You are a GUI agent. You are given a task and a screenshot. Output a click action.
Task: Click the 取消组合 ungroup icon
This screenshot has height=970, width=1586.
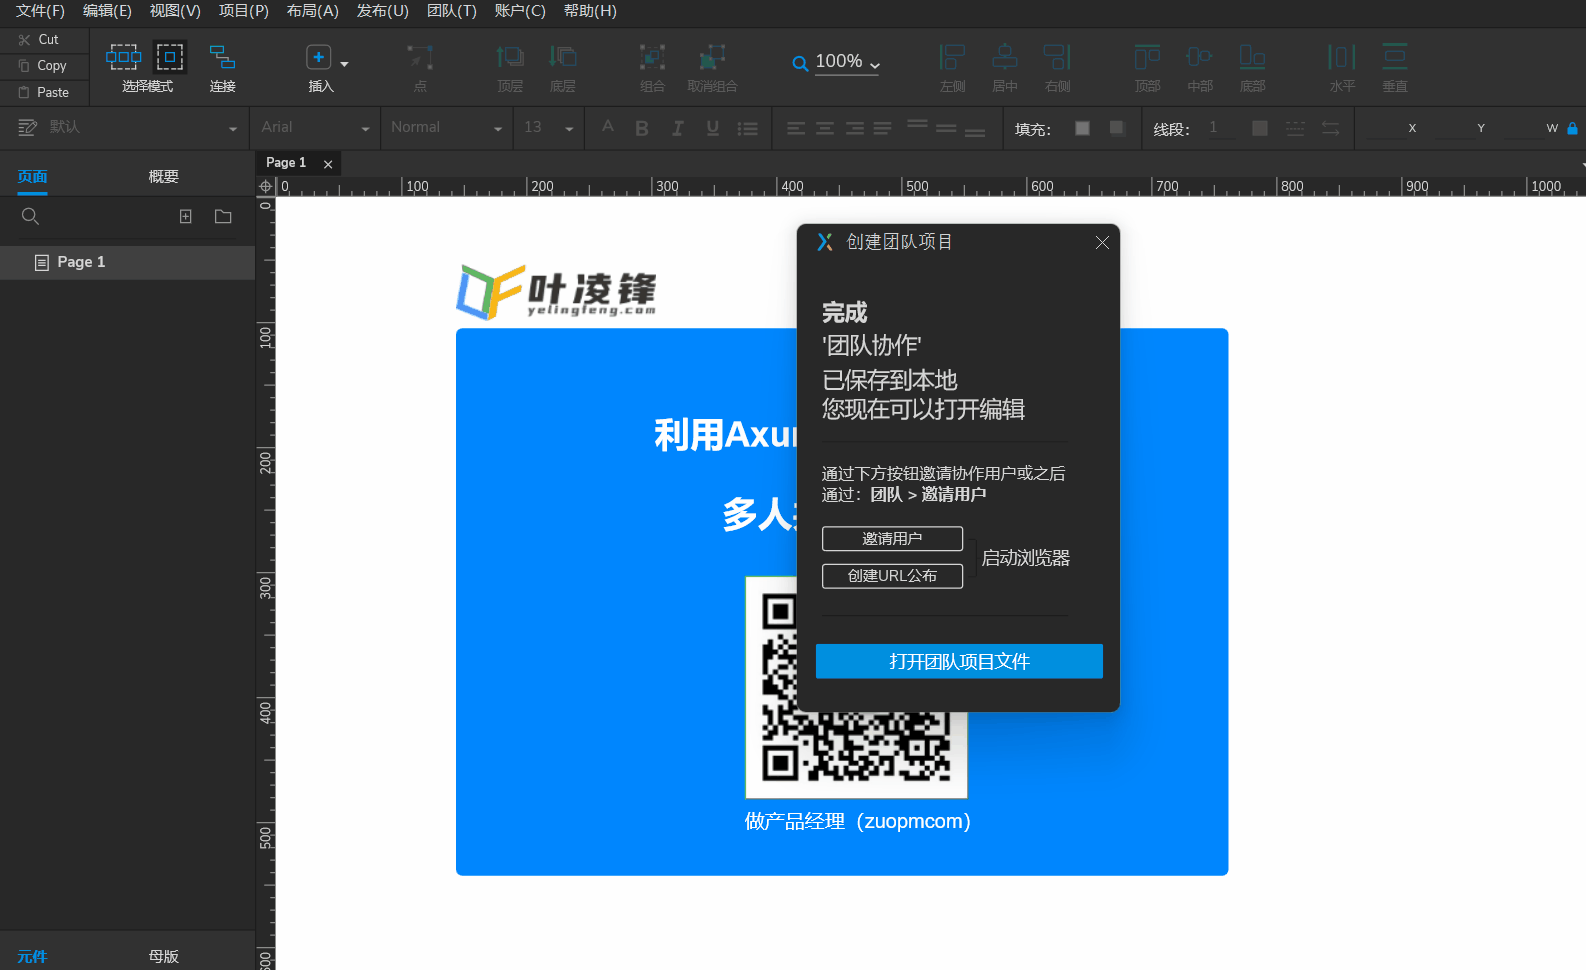click(x=712, y=57)
